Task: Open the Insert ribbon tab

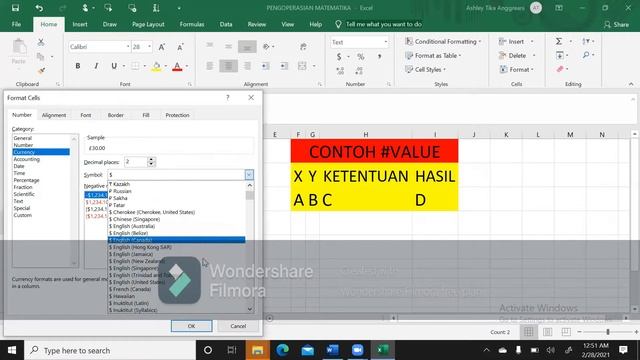Action: (80, 24)
